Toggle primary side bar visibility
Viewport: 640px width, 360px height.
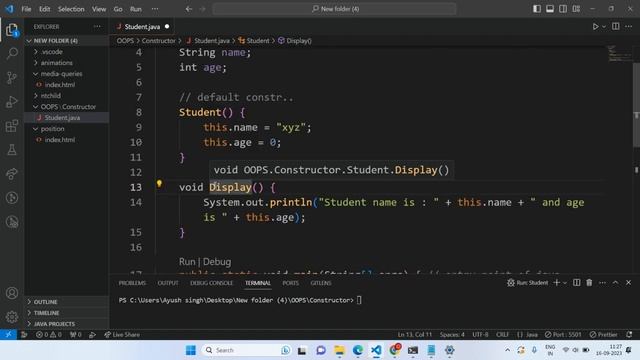537,9
